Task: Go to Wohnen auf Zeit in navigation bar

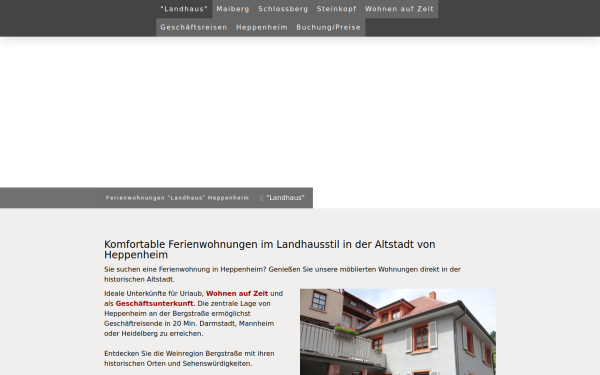Action: point(399,9)
